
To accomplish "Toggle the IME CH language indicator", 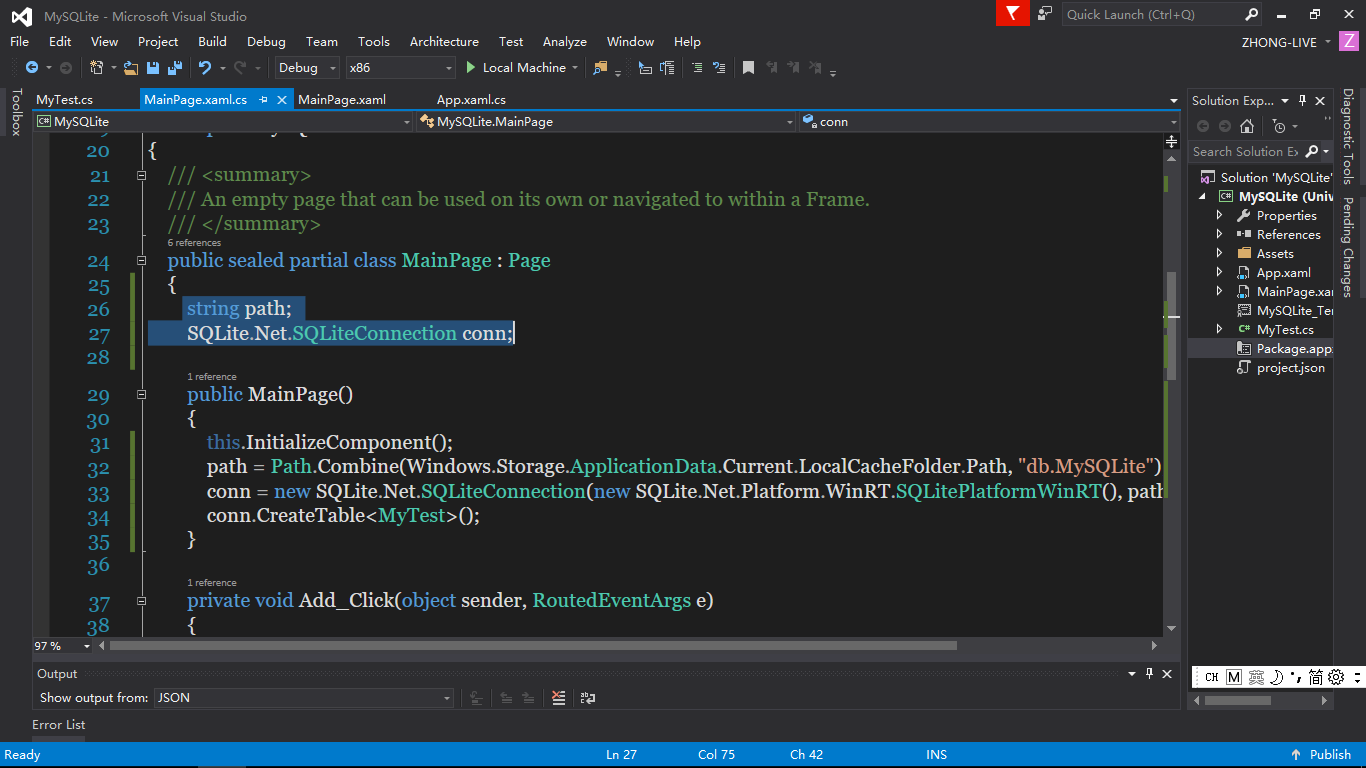I will click(1211, 677).
